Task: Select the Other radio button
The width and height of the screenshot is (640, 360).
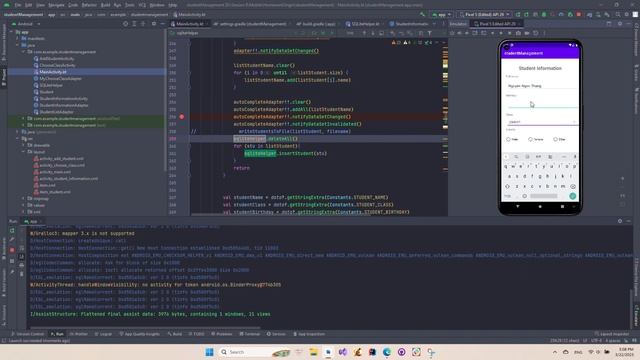Action: 560,139
